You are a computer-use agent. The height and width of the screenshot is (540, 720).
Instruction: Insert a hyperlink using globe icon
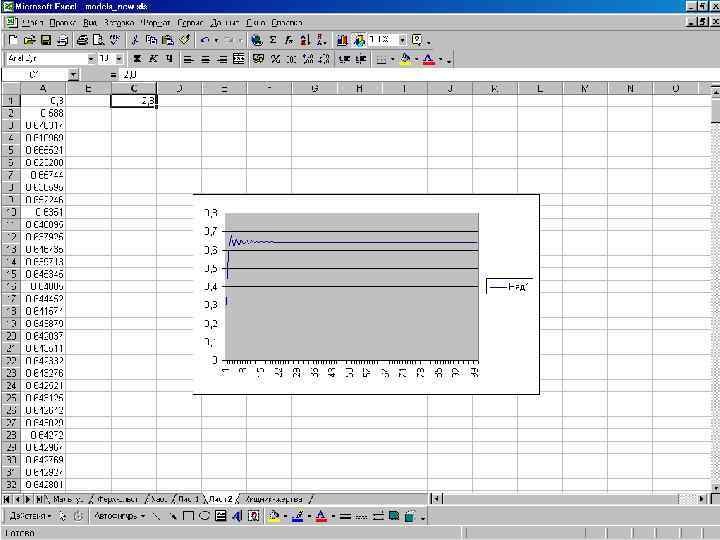click(x=256, y=40)
